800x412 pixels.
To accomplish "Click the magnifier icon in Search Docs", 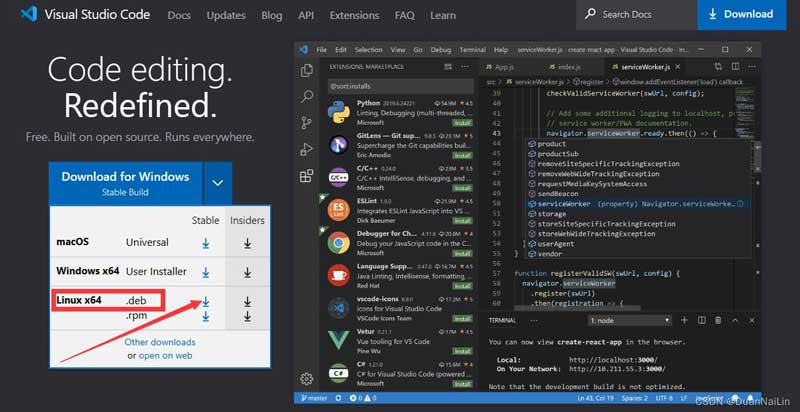I will [592, 15].
